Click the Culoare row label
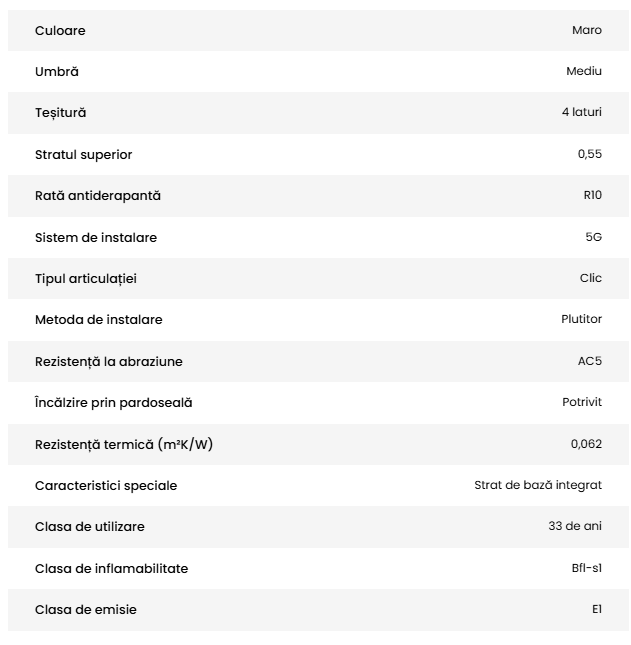 click(x=60, y=31)
